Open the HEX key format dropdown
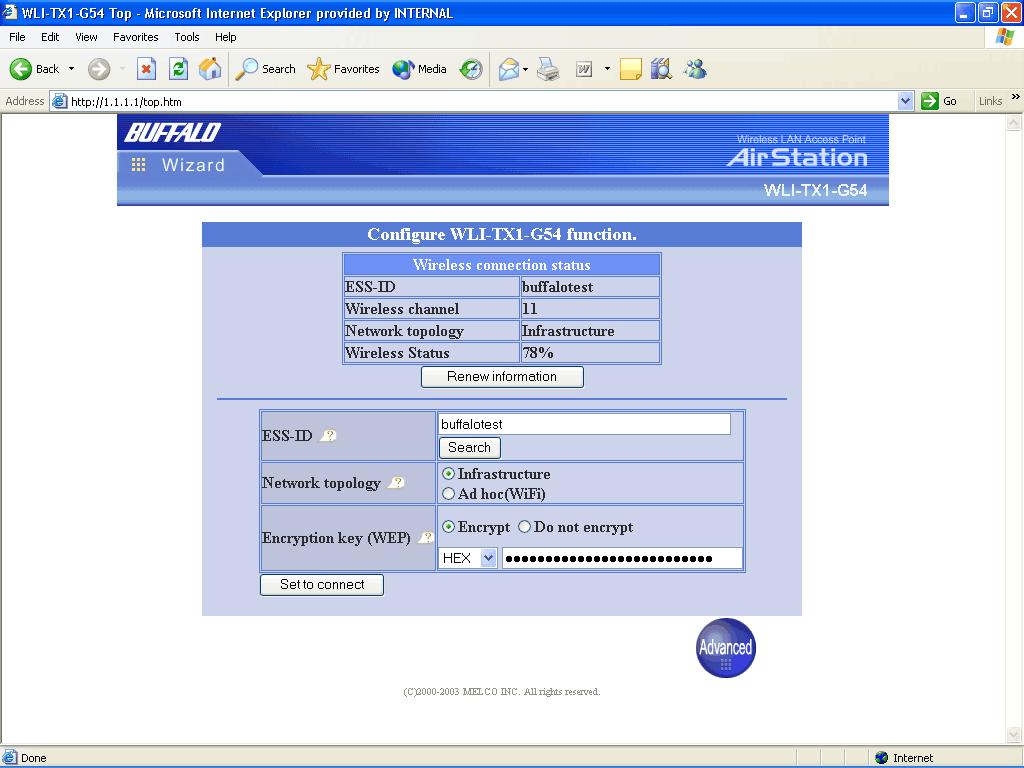1024x768 pixels. coord(468,558)
